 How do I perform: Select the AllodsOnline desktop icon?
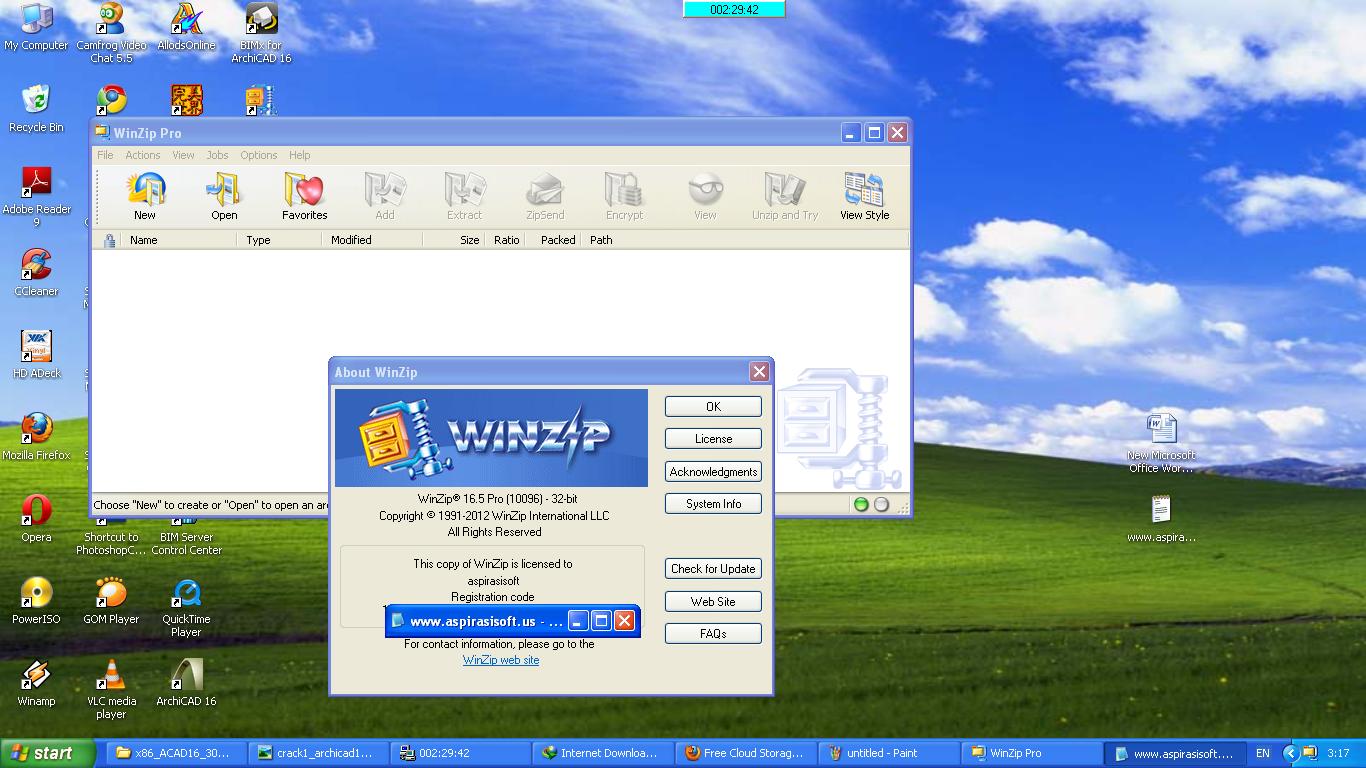[x=186, y=27]
